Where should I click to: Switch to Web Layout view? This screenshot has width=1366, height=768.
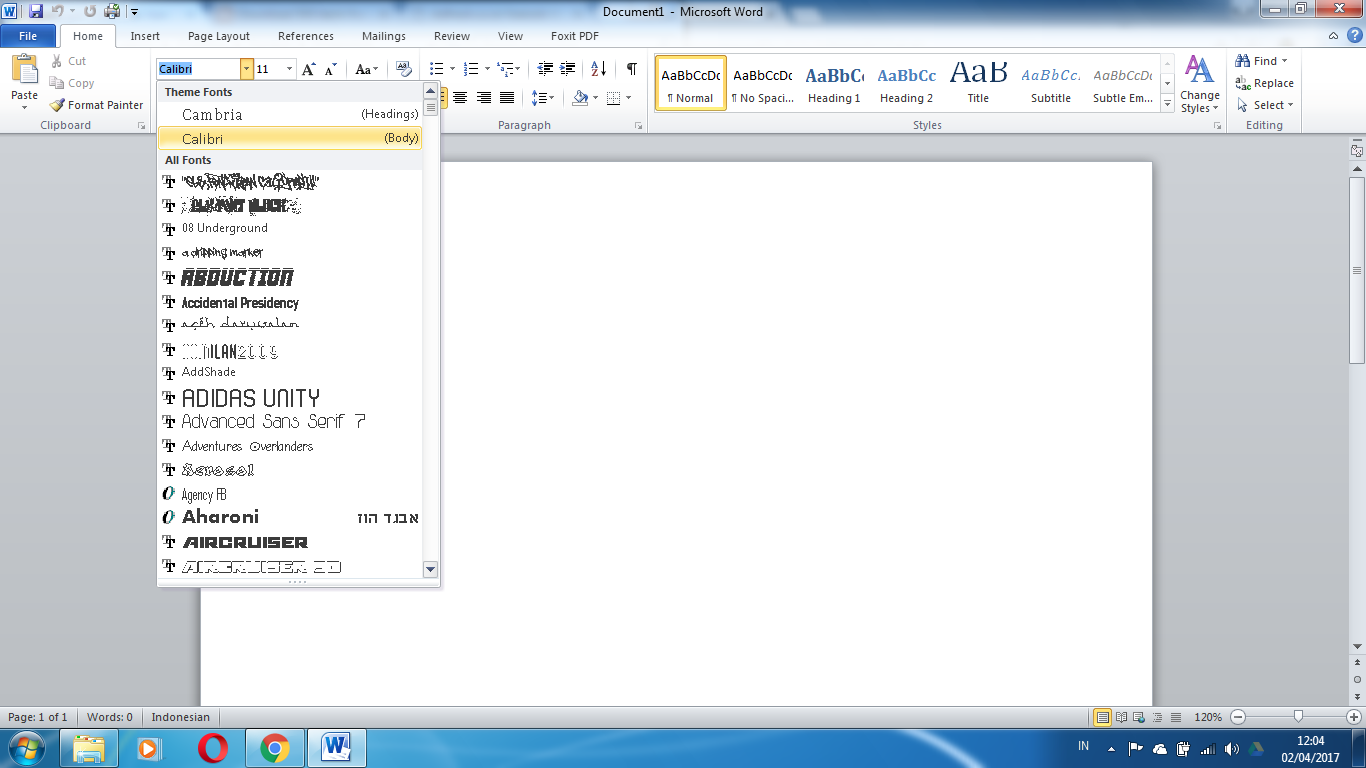pos(1140,717)
